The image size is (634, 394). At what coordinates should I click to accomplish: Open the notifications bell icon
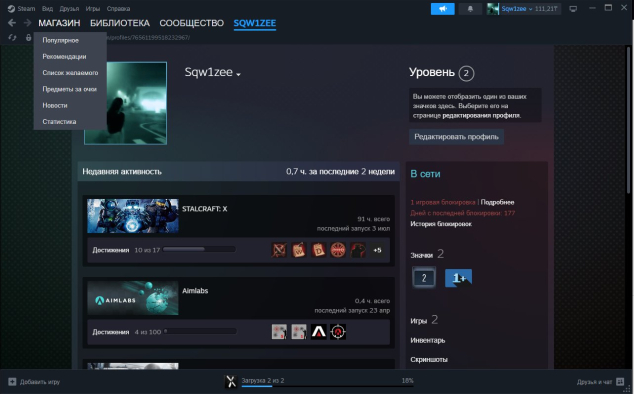470,9
